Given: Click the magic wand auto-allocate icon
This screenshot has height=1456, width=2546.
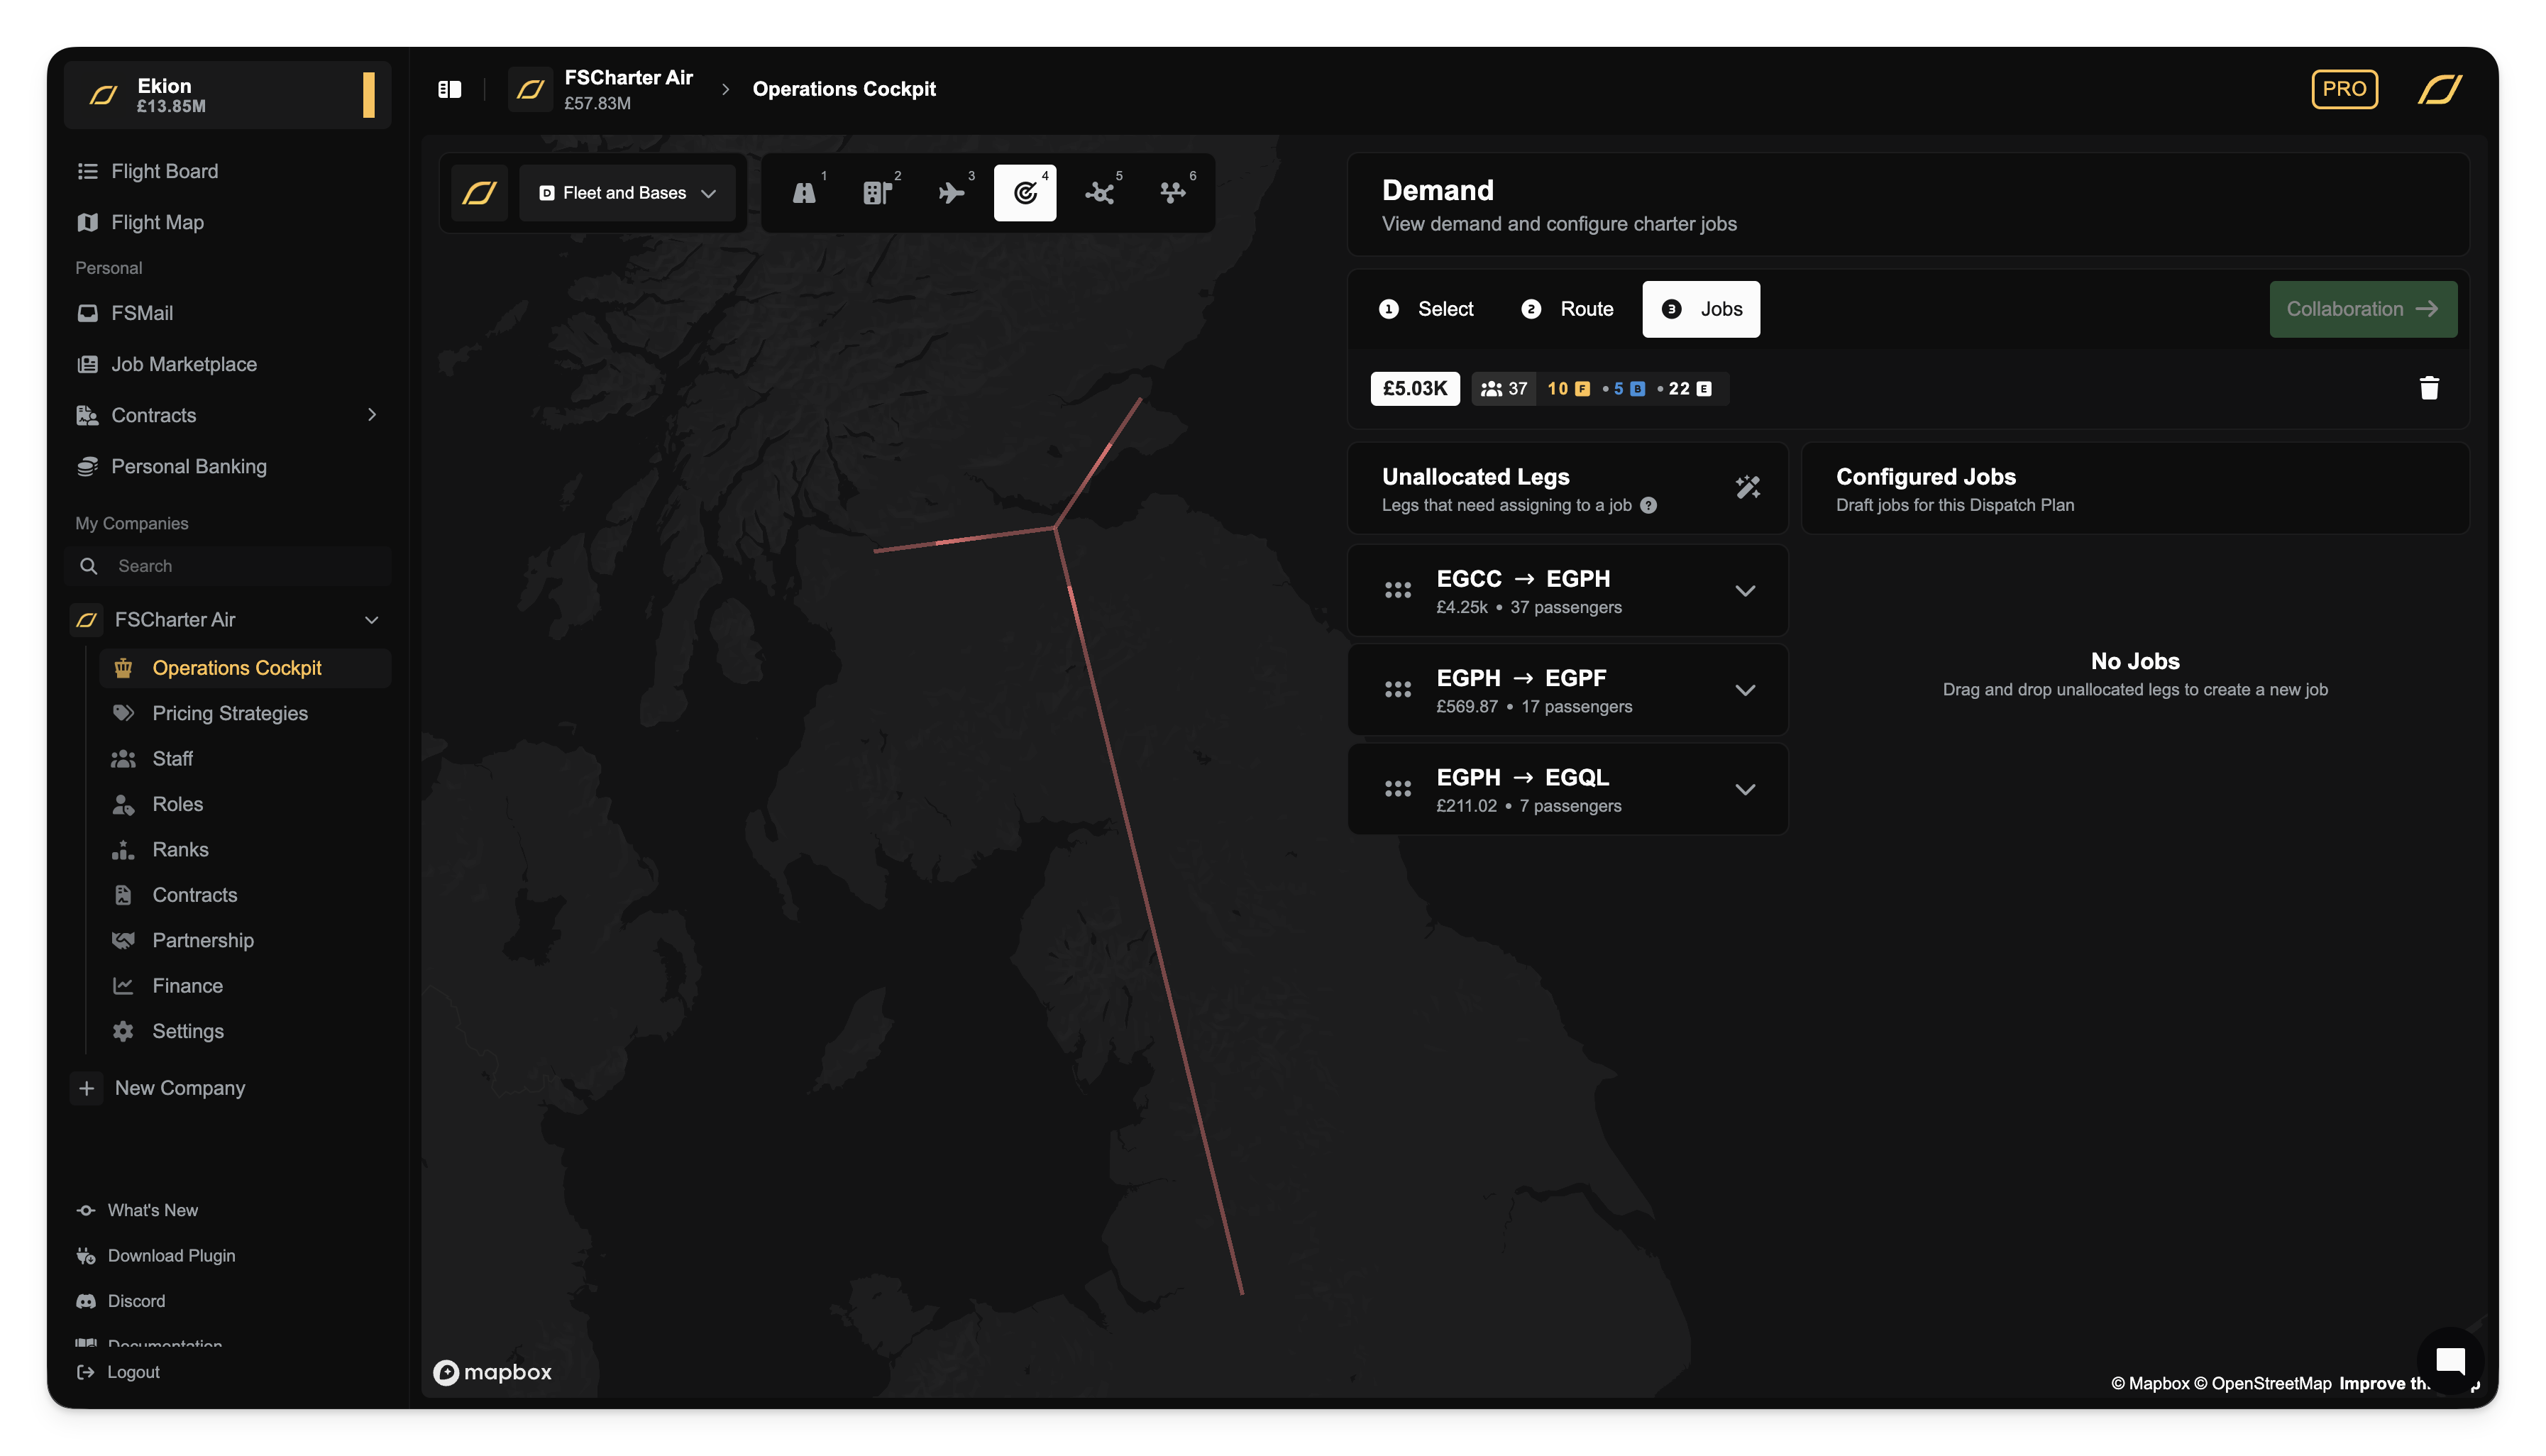Looking at the screenshot, I should [x=1747, y=488].
